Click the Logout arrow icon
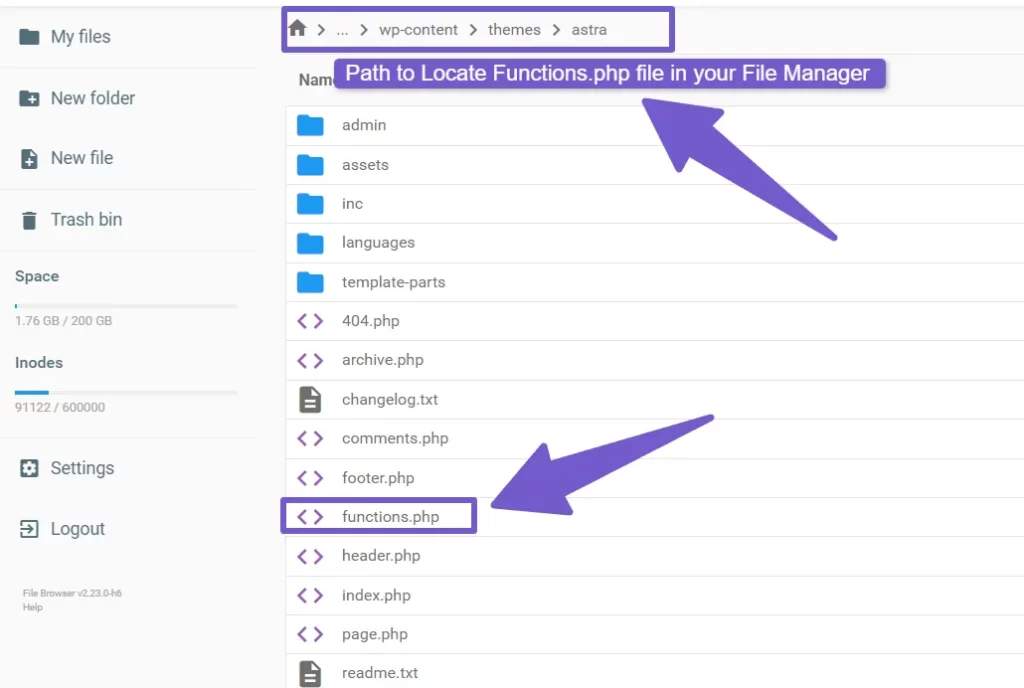 coord(30,529)
